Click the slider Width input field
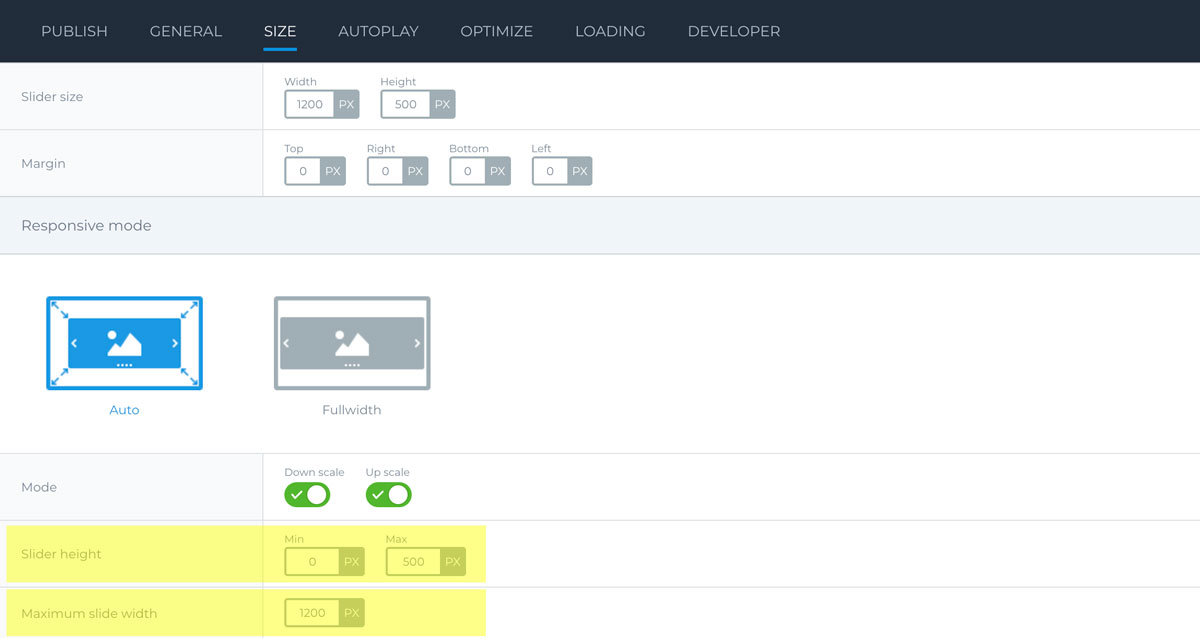This screenshot has height=638, width=1200. pos(310,104)
